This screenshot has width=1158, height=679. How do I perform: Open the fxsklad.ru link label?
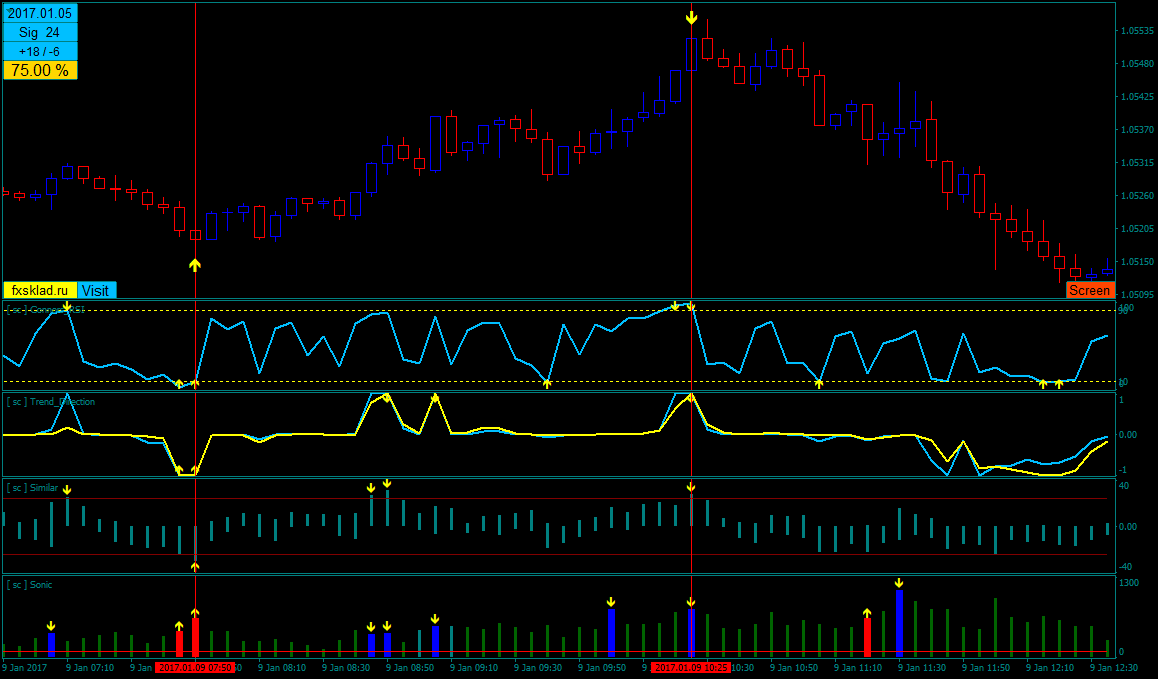(40, 290)
